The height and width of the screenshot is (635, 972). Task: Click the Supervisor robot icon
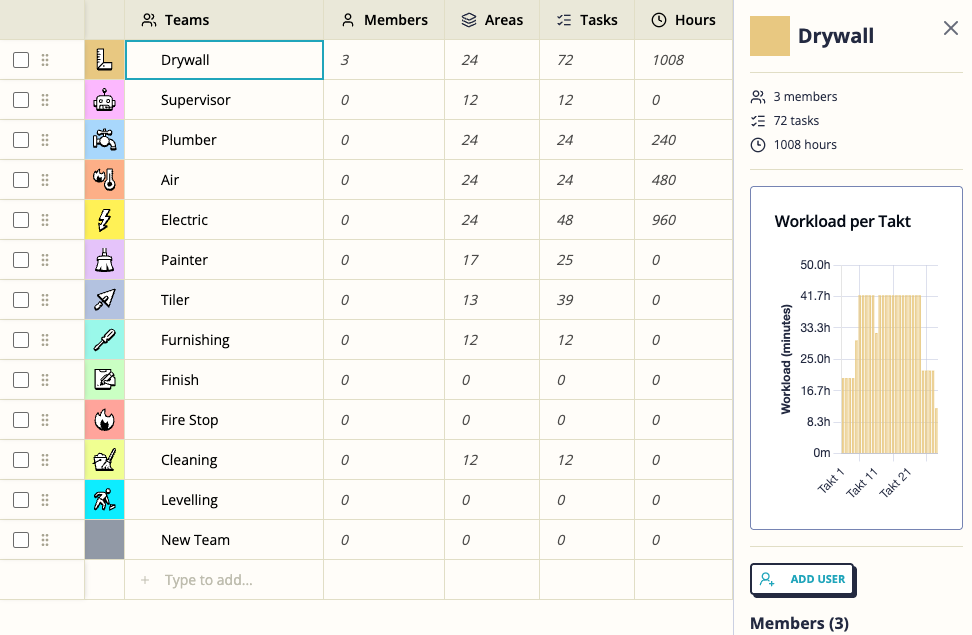tap(104, 100)
